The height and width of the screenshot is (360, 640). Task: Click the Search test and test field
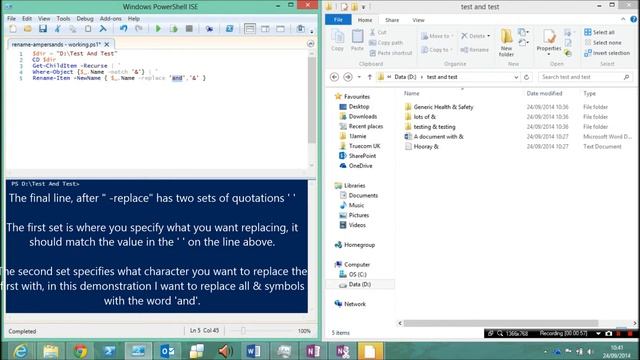[x=585, y=77]
